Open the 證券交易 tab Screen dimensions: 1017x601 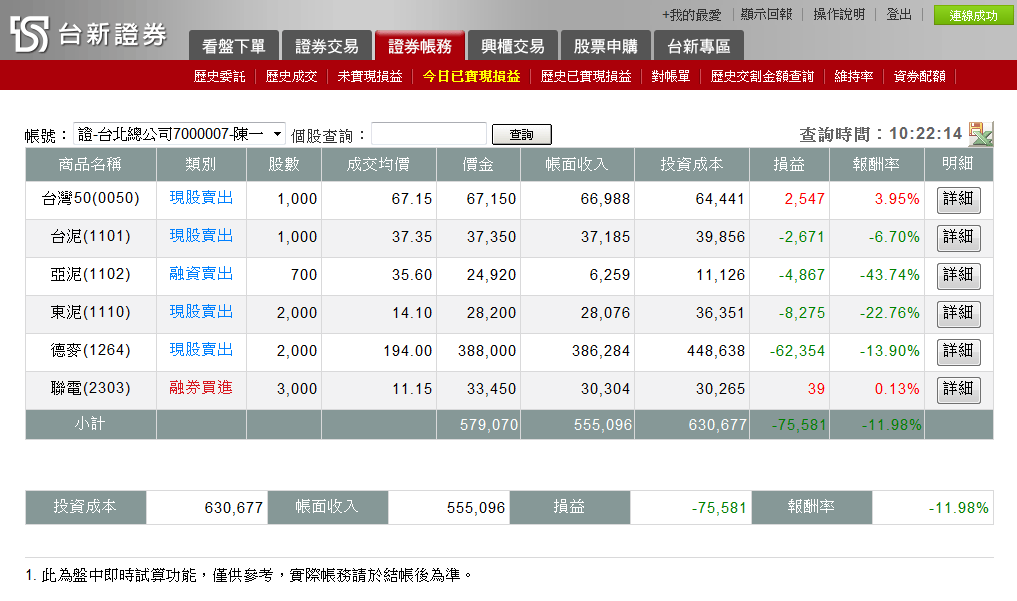click(x=326, y=46)
